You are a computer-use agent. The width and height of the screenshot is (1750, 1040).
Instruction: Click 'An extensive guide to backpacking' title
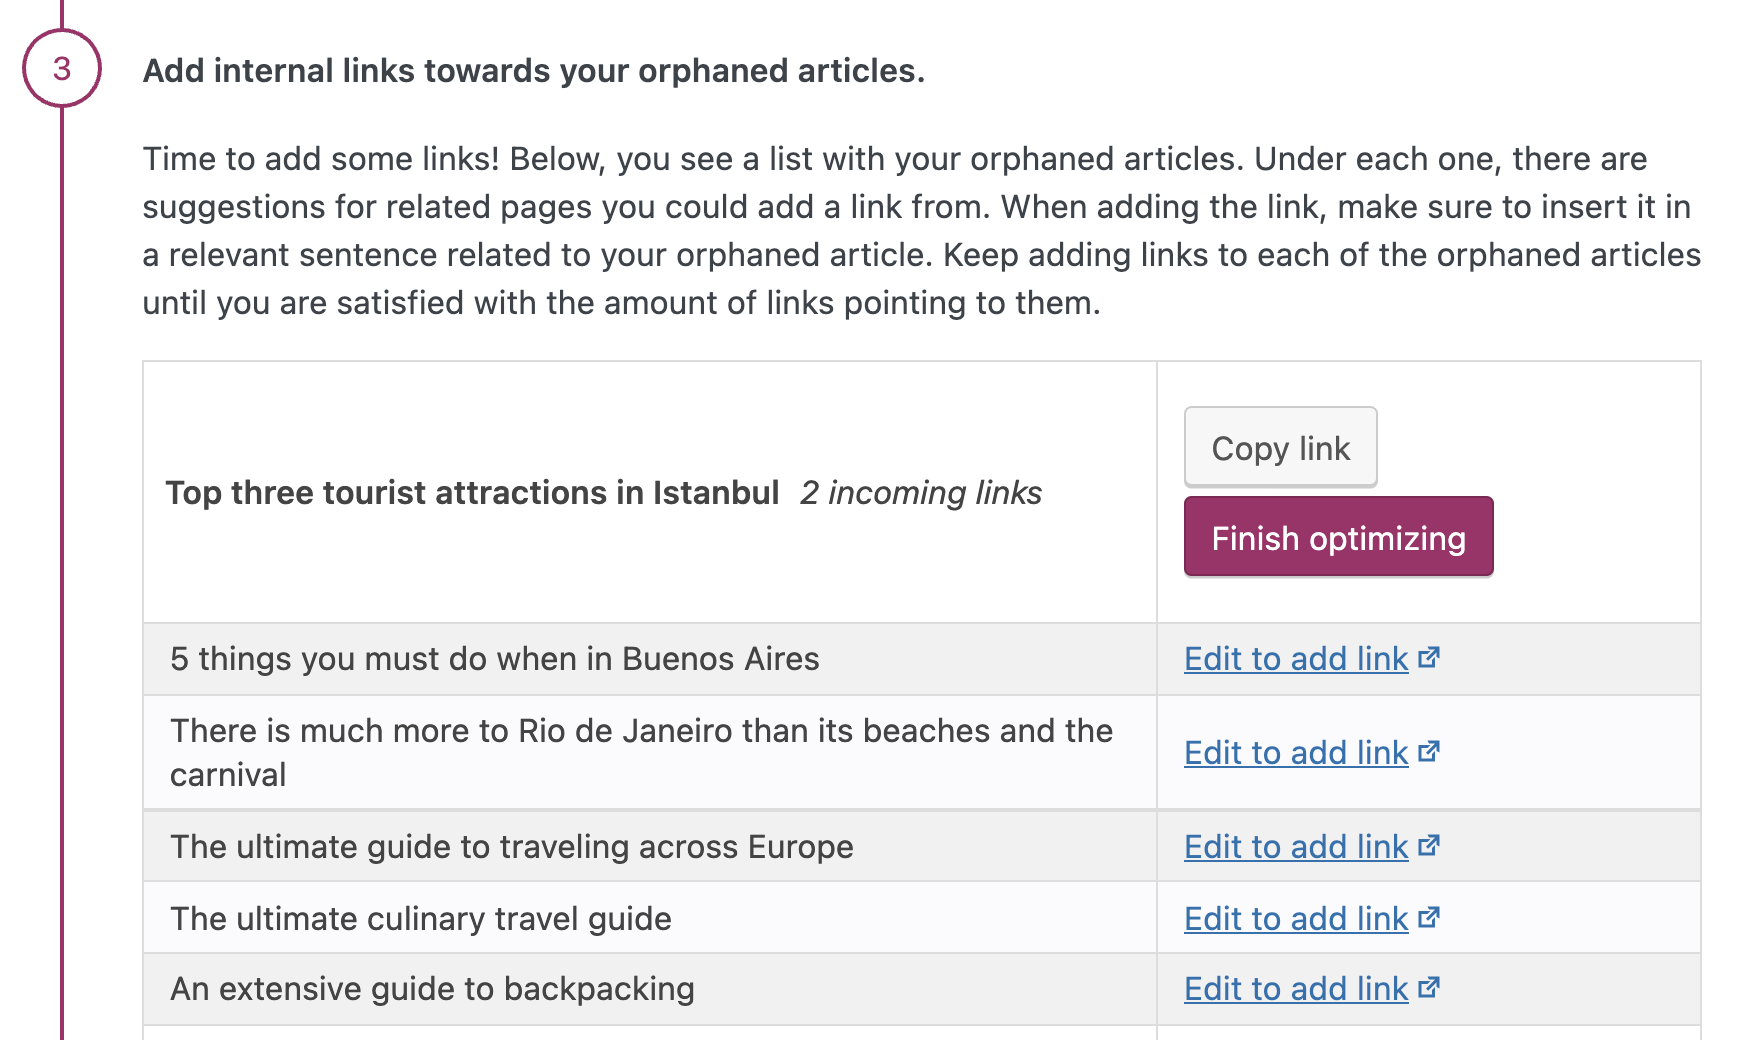click(432, 989)
